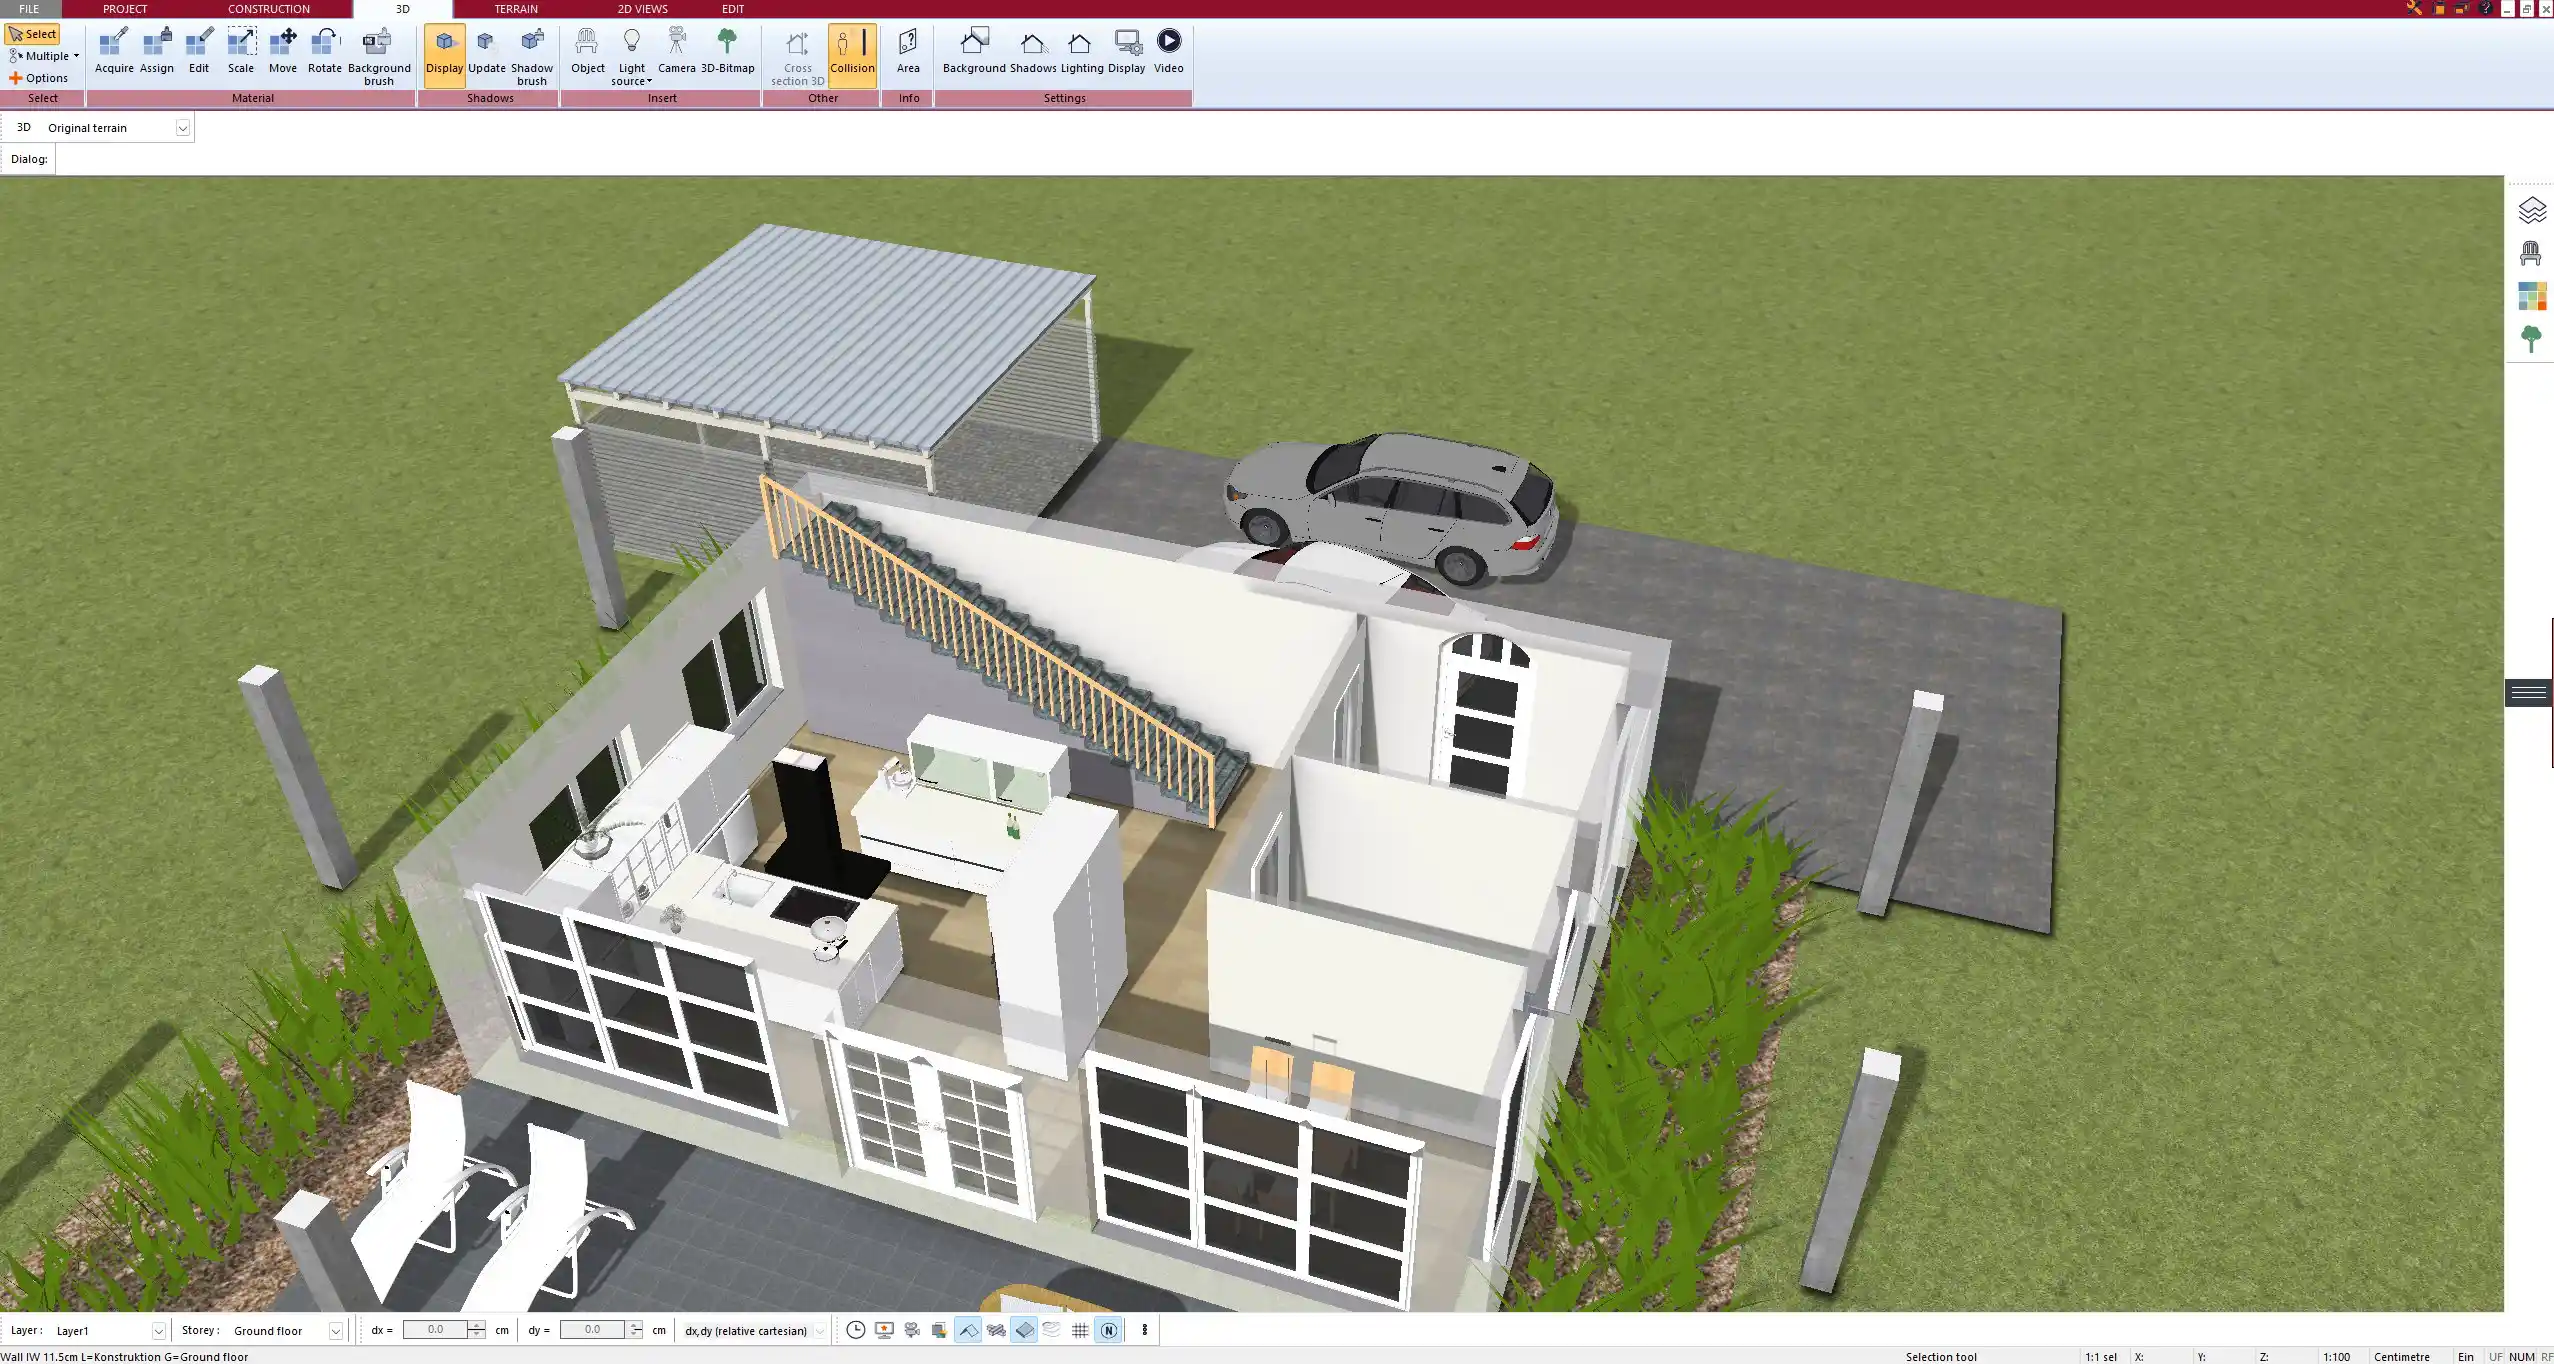2554x1364 pixels.
Task: Click the Assign material tool
Action: tap(157, 51)
